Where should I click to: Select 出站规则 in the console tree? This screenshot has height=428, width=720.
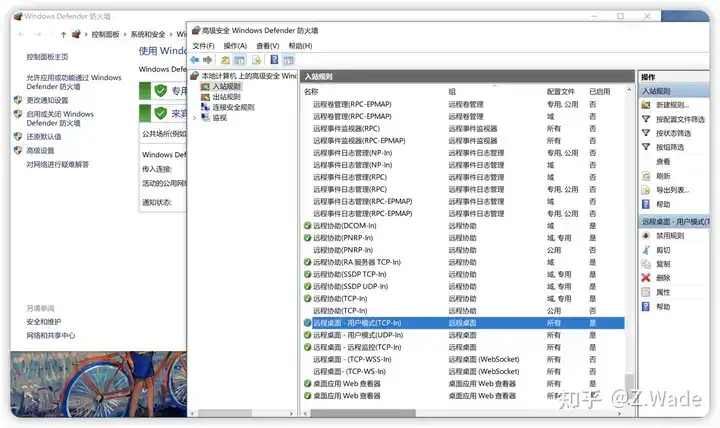226,97
